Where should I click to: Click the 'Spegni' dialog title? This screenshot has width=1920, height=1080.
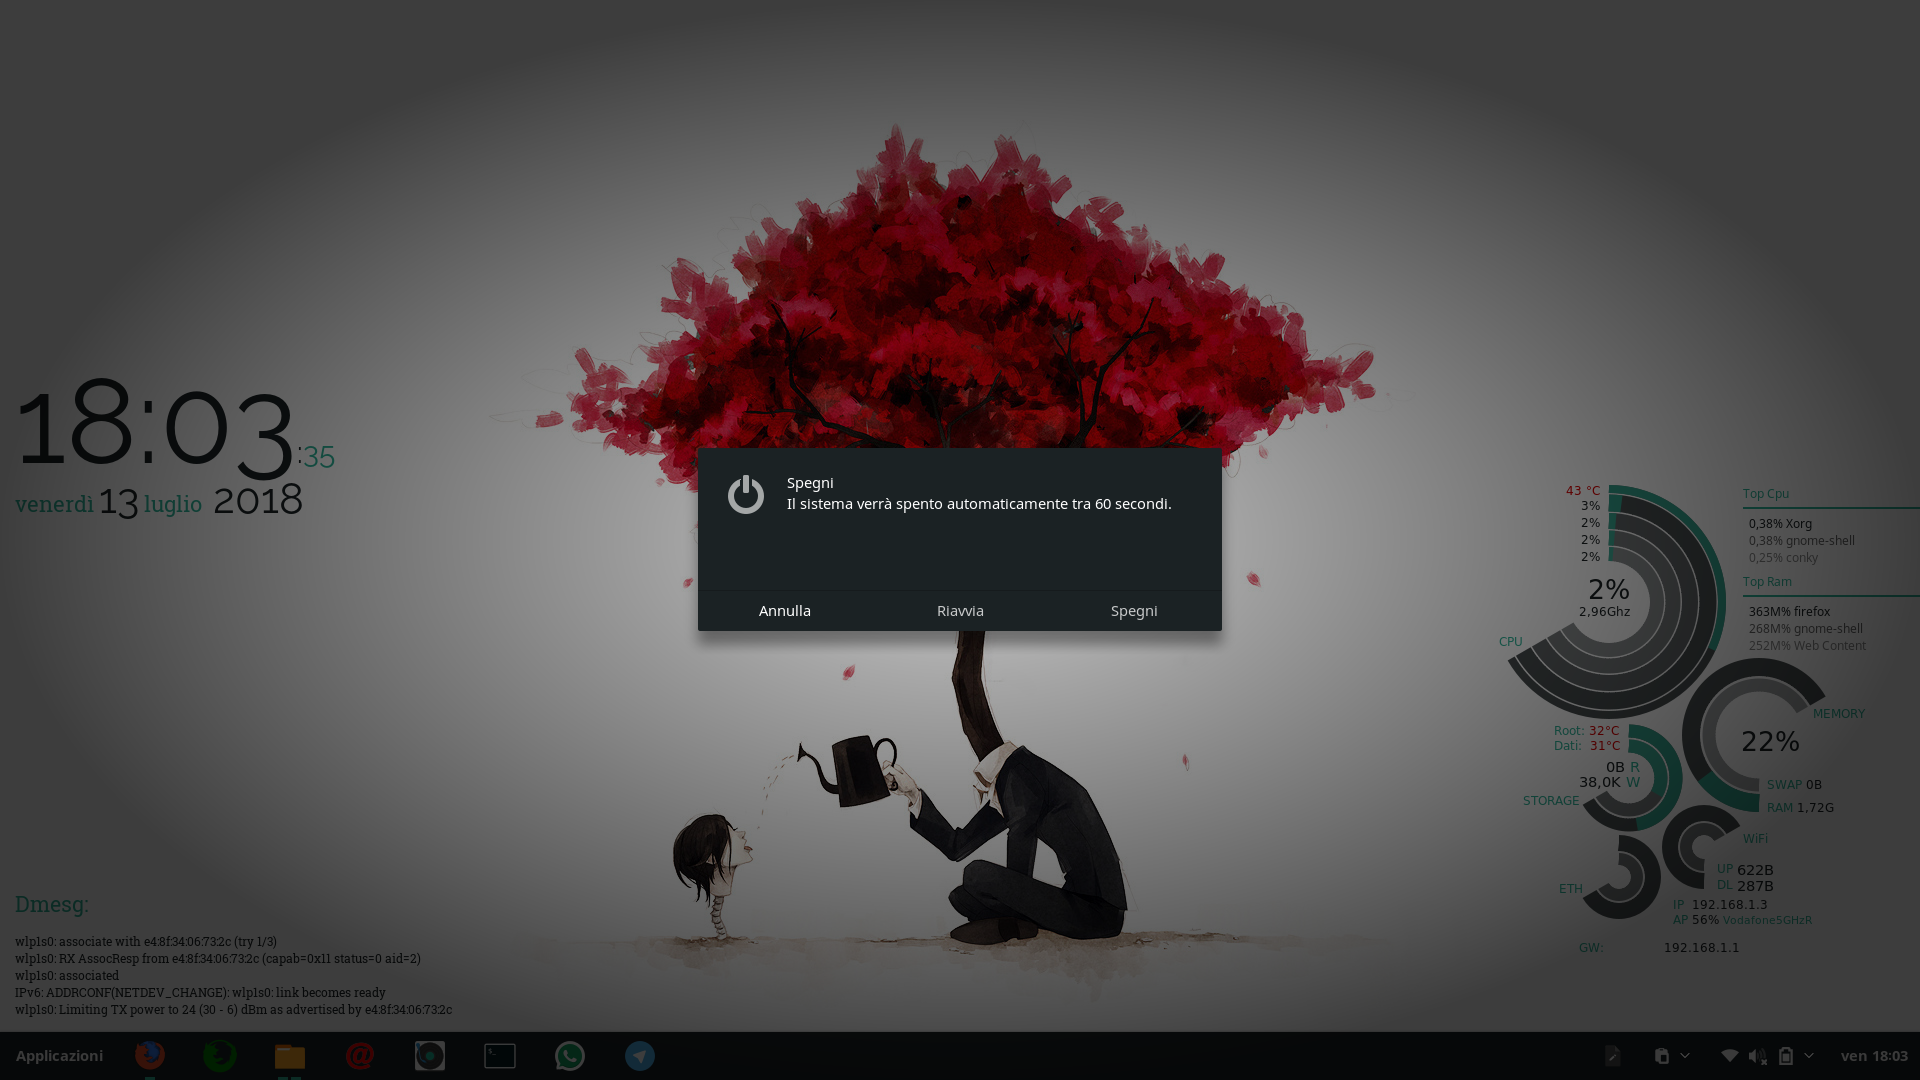pyautogui.click(x=810, y=483)
